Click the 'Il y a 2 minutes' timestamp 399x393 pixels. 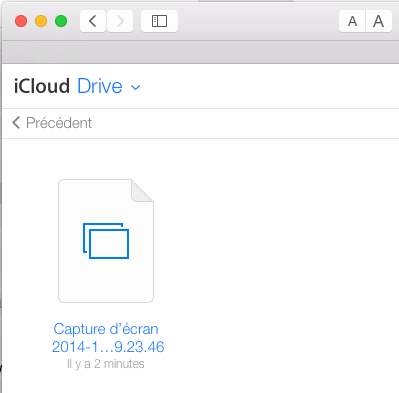coord(106,364)
